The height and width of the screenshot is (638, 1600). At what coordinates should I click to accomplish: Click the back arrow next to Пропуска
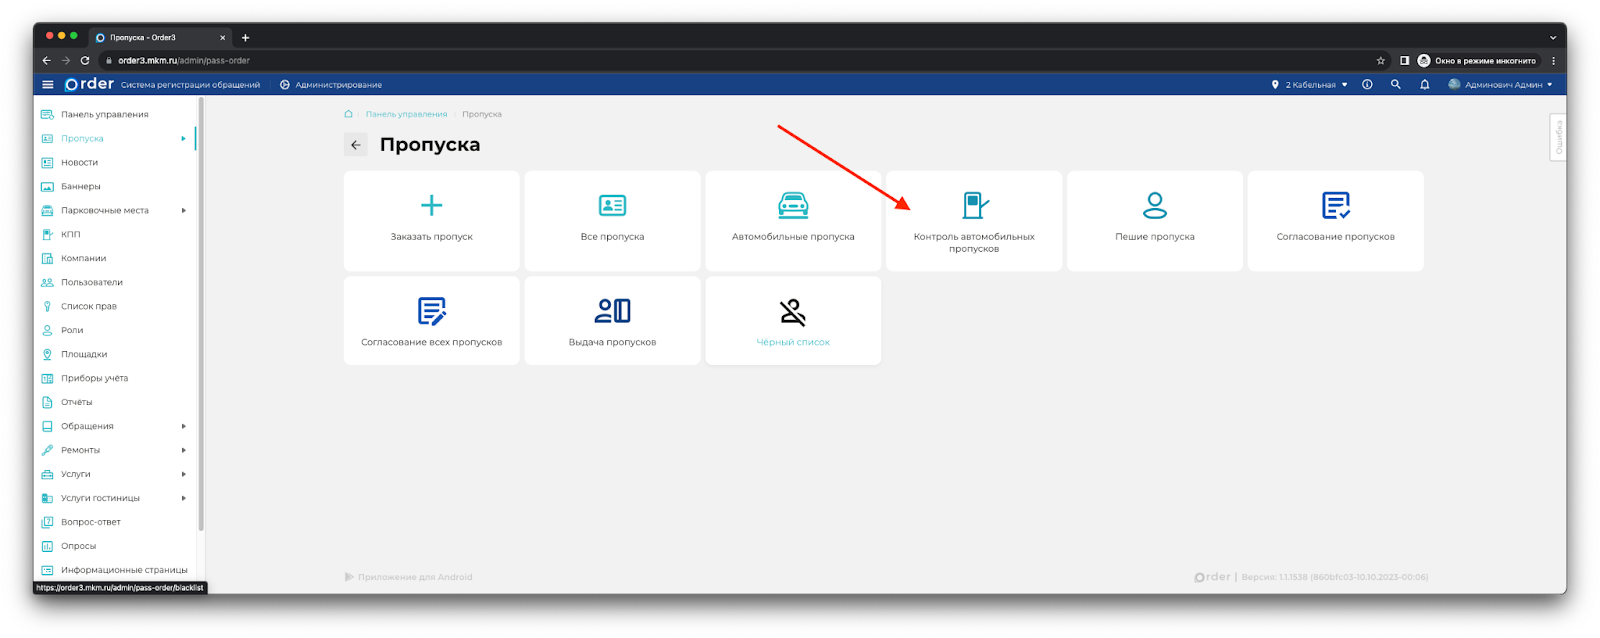pyautogui.click(x=356, y=145)
